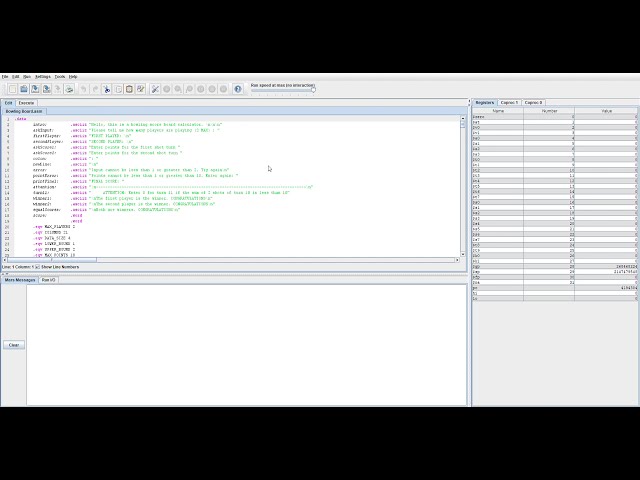
Task: Click the run speed slider
Action: point(282,90)
